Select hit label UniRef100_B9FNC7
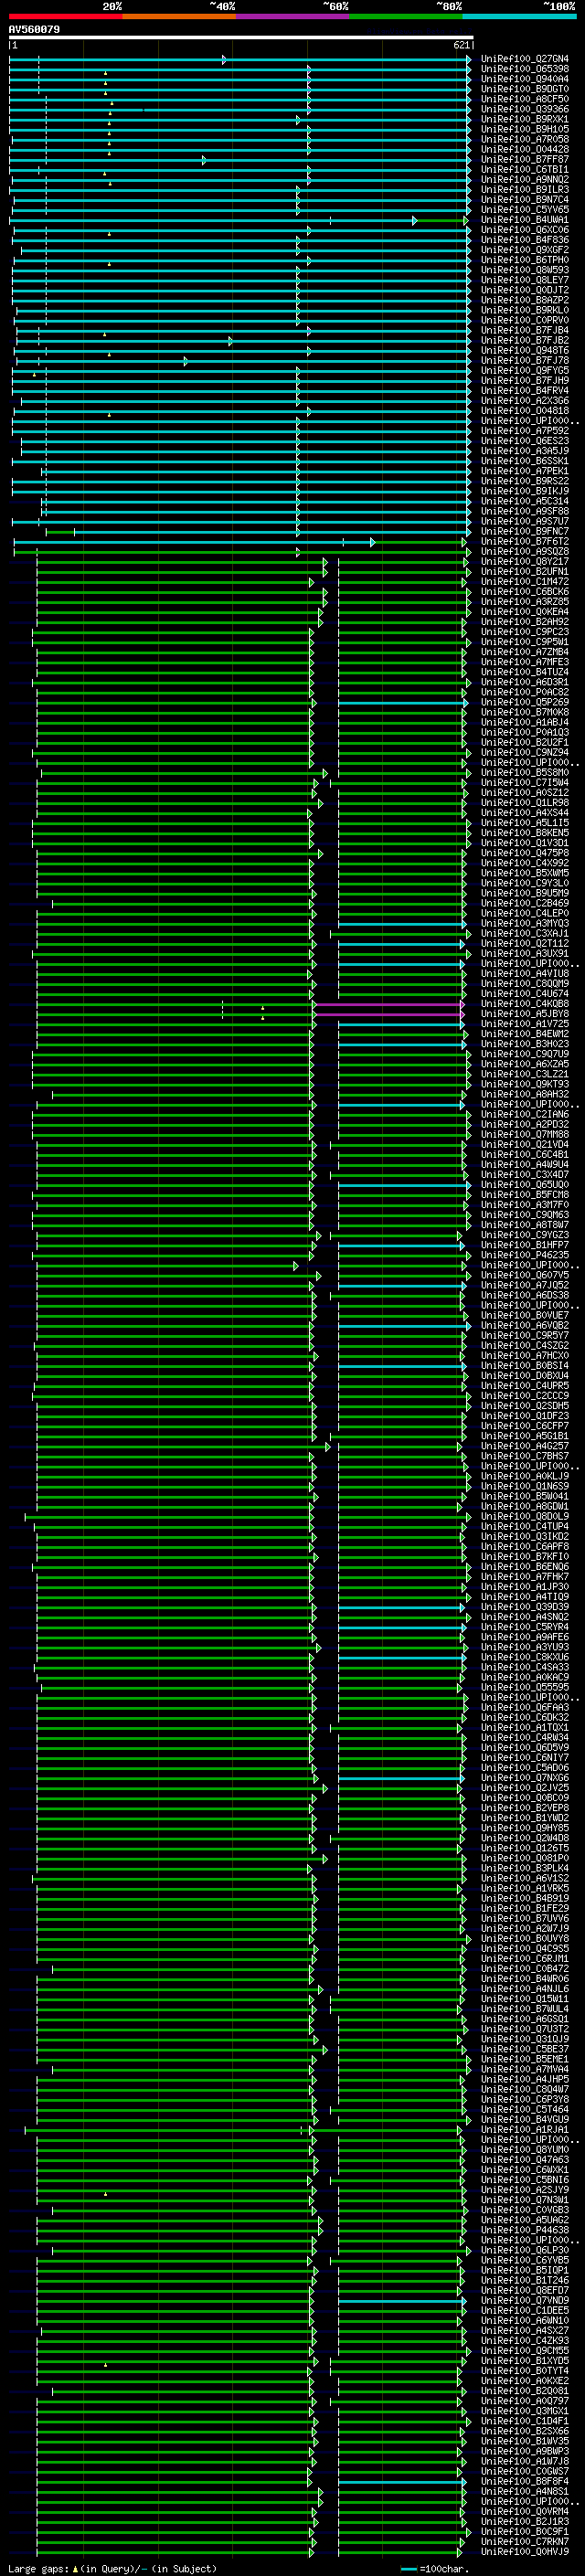Image resolution: width=585 pixels, height=2576 pixels. click(x=525, y=531)
